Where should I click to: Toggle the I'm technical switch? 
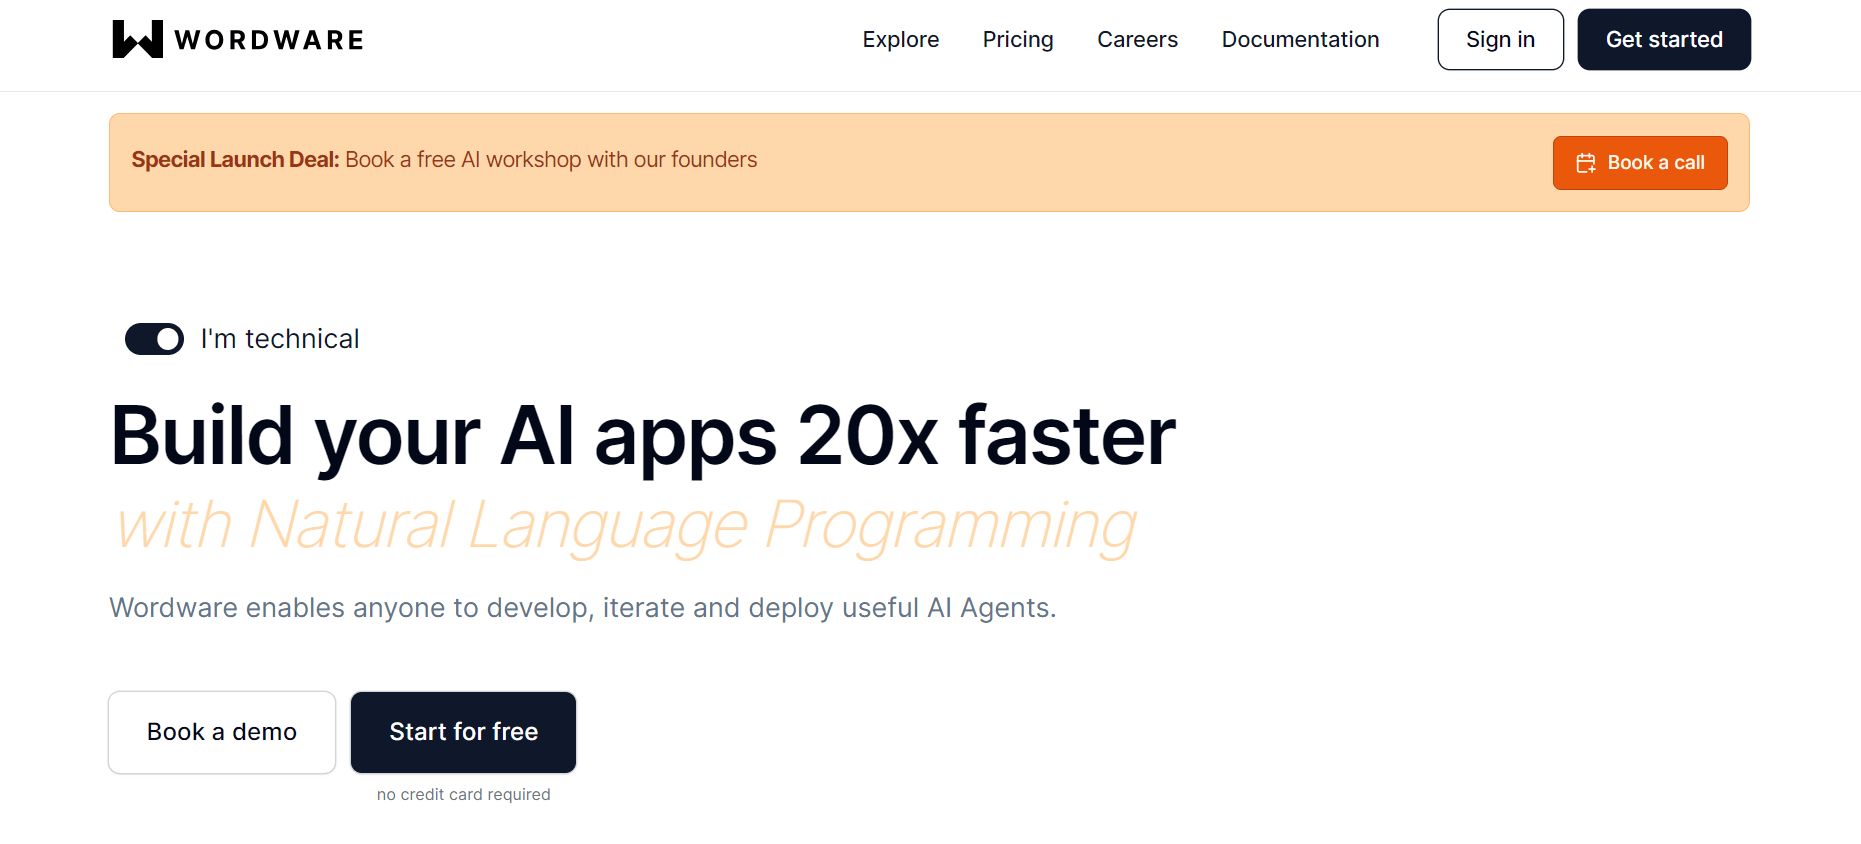pos(154,339)
